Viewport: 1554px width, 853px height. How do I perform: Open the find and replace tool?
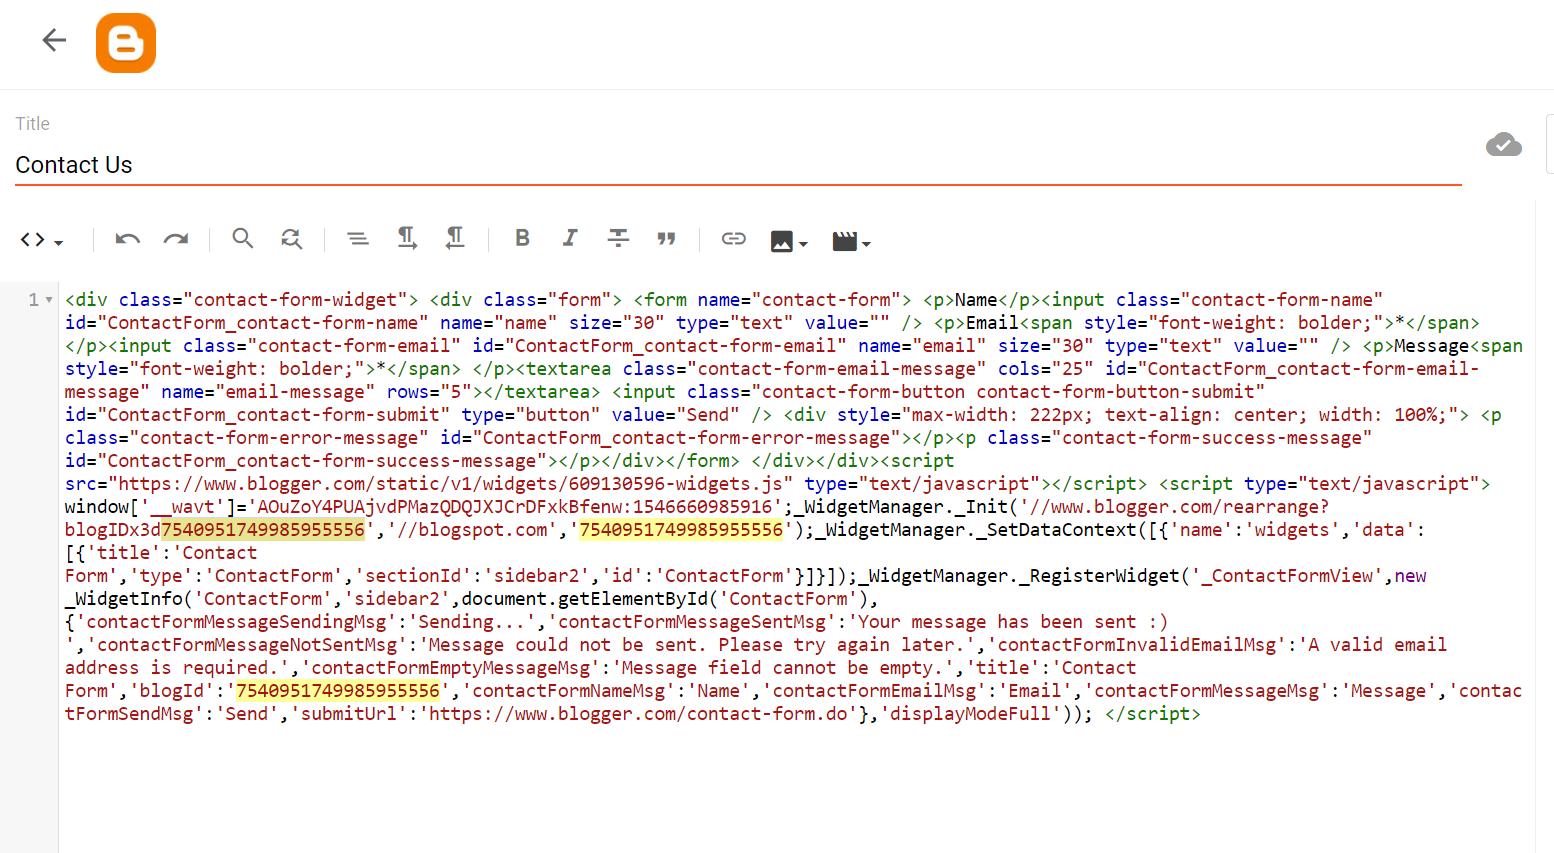291,238
